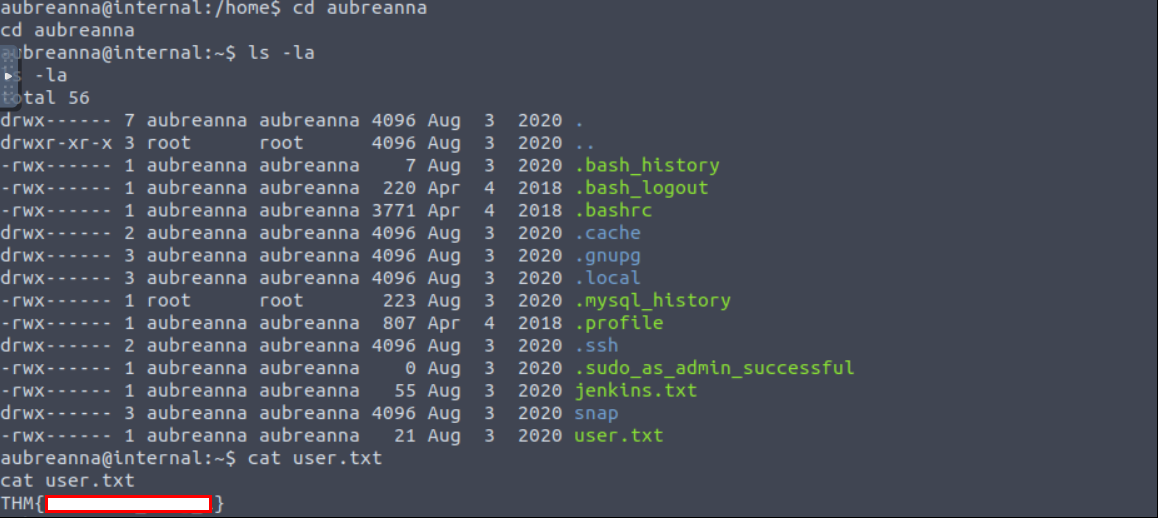This screenshot has height=518, width=1158.
Task: Click the .profile file name
Action: tap(619, 323)
